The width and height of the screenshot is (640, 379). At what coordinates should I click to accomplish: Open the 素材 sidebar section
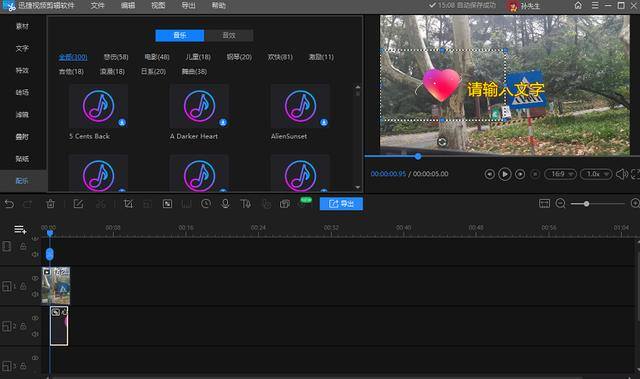22,26
